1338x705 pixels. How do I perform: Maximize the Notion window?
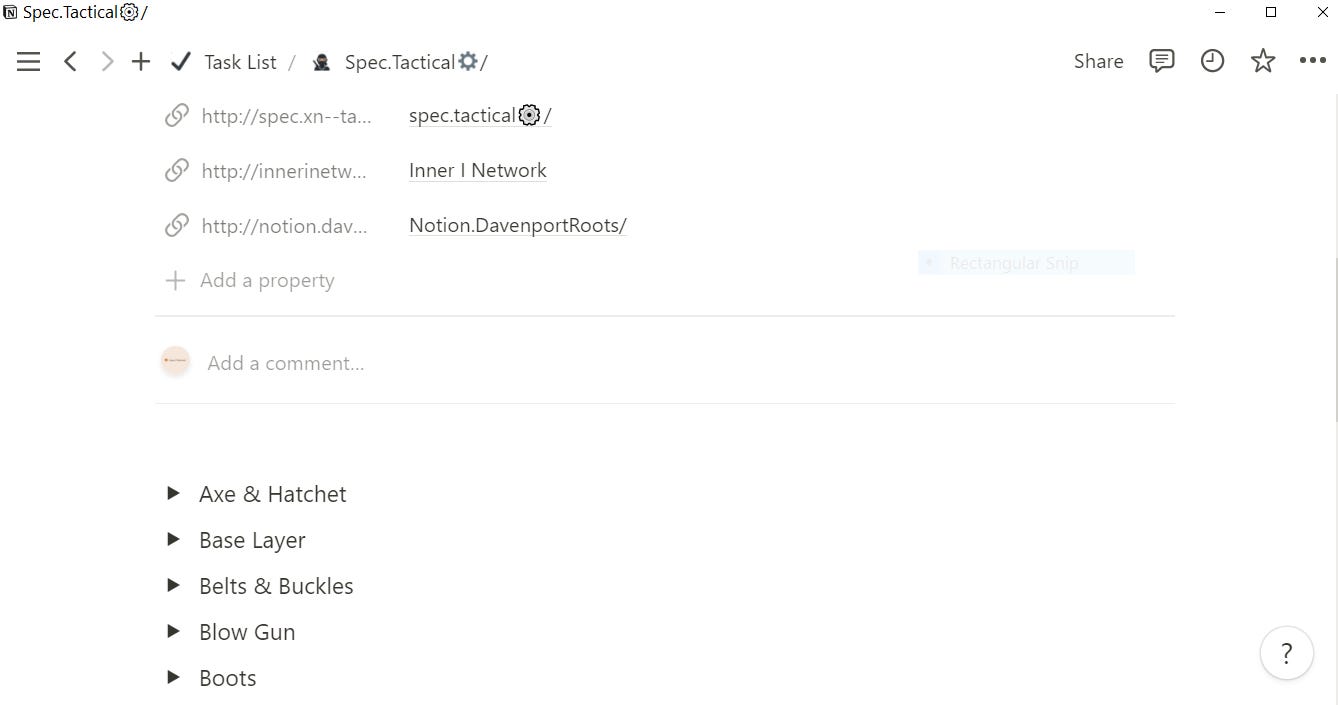pyautogui.click(x=1271, y=13)
